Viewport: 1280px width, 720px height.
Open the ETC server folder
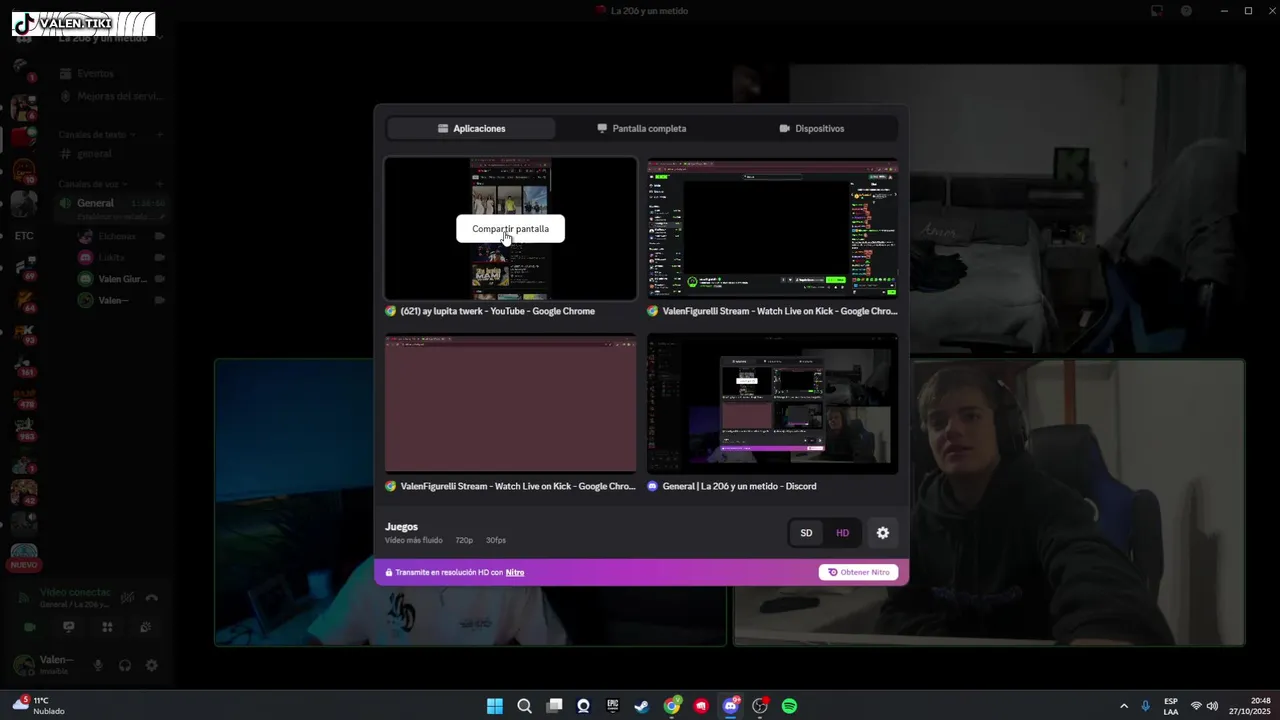(x=24, y=236)
